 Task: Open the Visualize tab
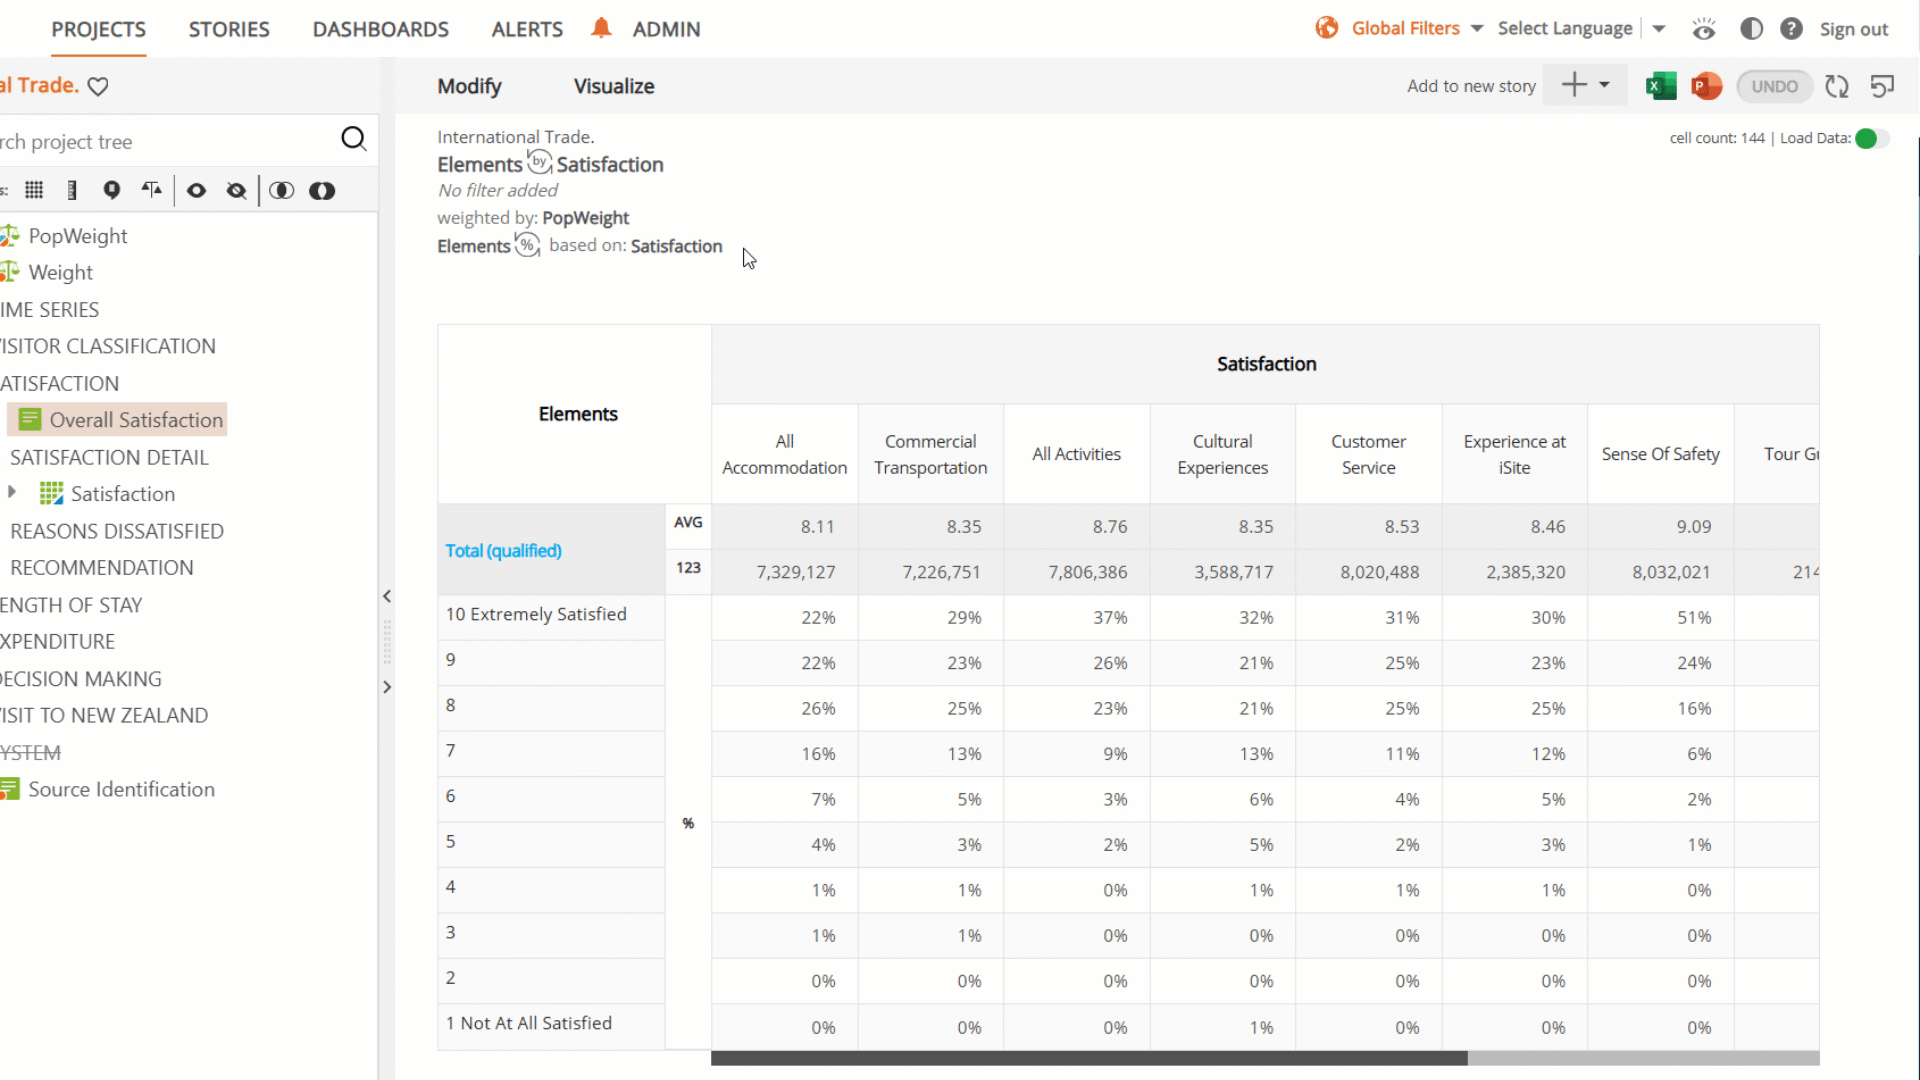[x=614, y=86]
